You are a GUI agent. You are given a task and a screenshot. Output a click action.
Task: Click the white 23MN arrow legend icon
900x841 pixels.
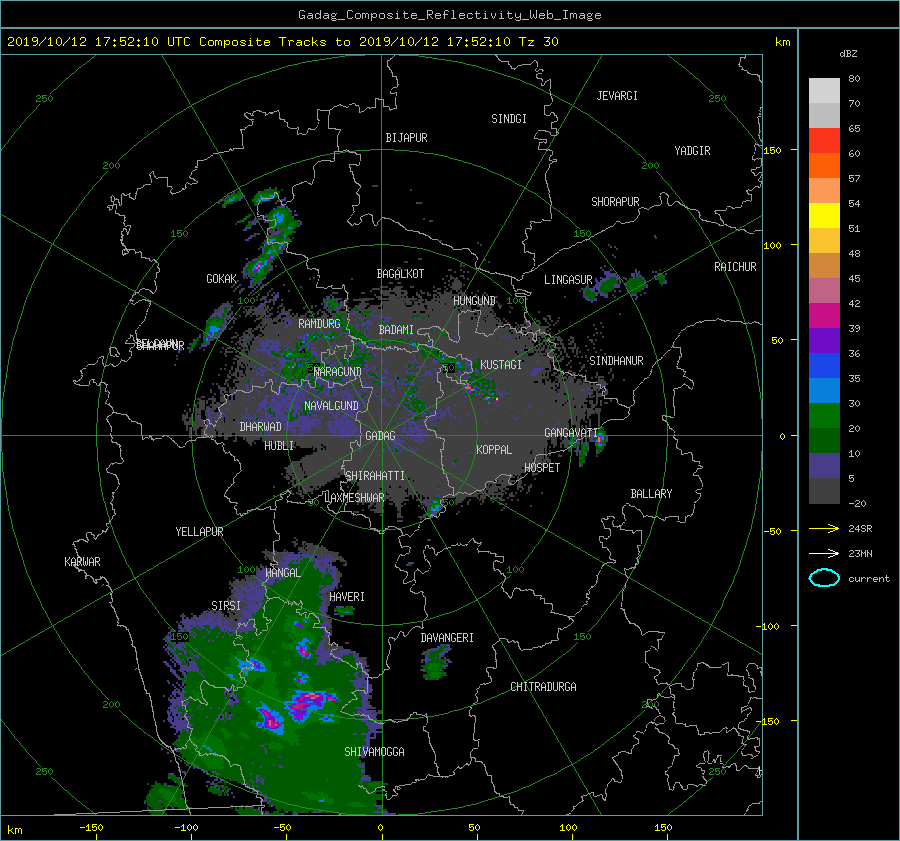pyautogui.click(x=824, y=553)
